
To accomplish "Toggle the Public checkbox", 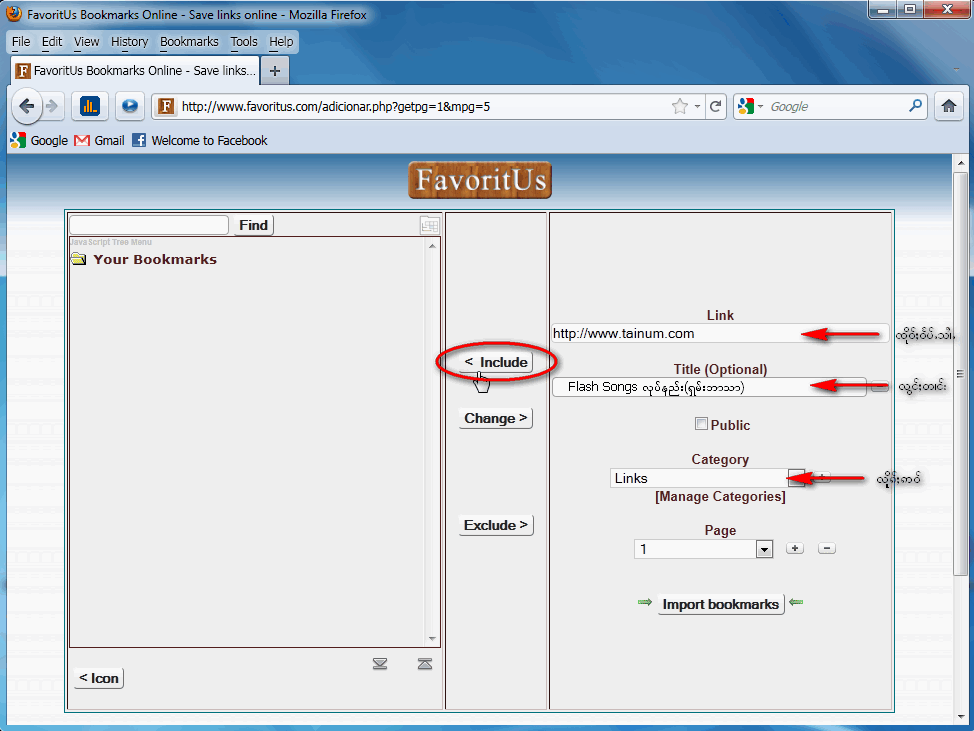I will tap(701, 424).
